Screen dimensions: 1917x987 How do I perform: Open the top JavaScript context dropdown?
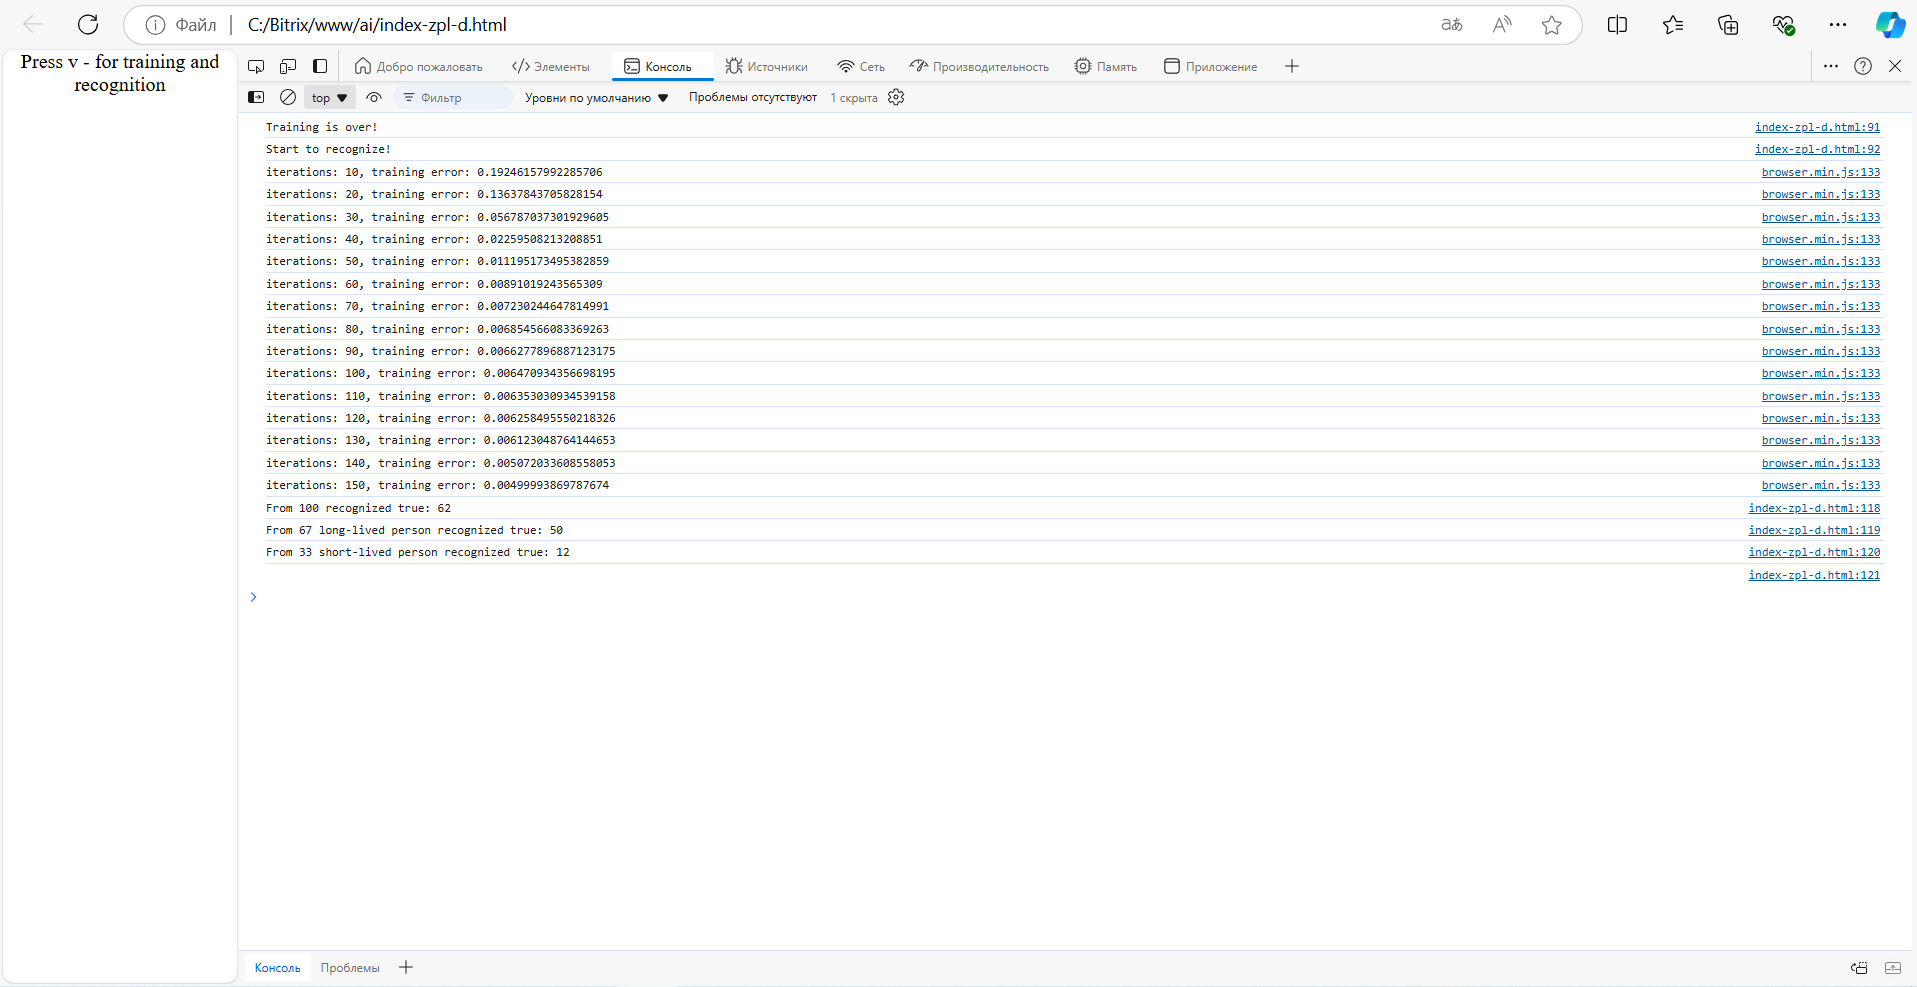[x=329, y=98]
